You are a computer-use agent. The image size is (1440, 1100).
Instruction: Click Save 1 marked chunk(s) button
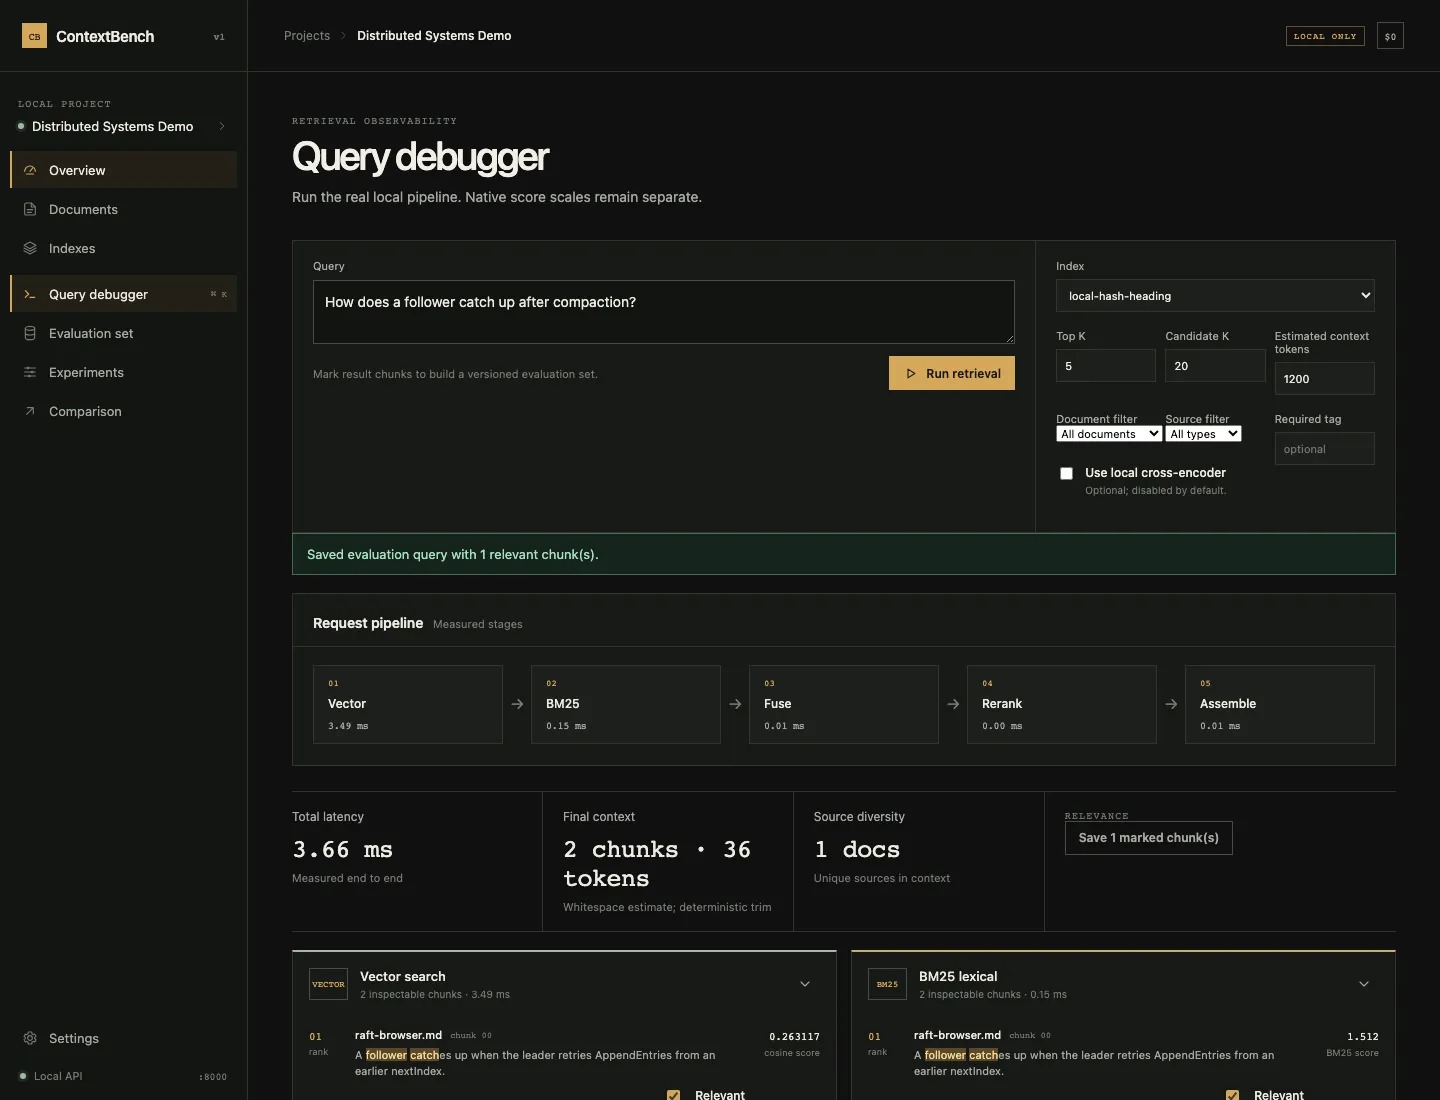1149,838
